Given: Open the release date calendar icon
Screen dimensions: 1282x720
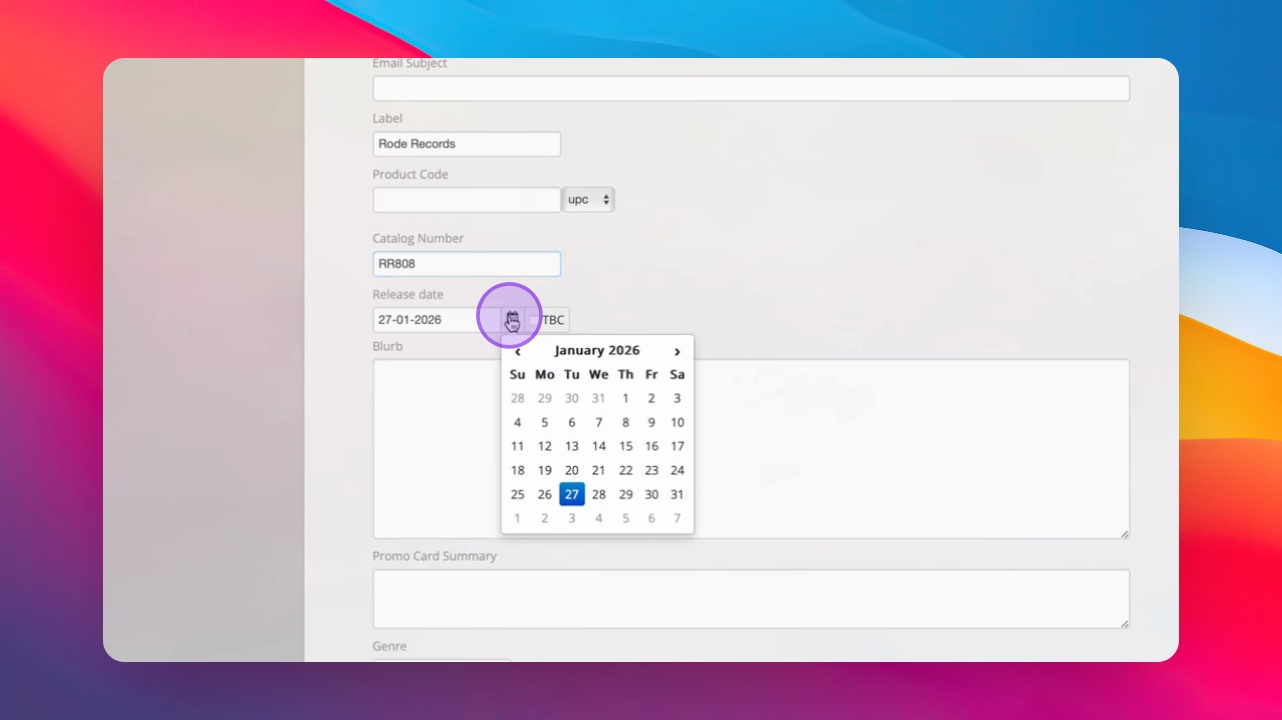Looking at the screenshot, I should 512,321.
